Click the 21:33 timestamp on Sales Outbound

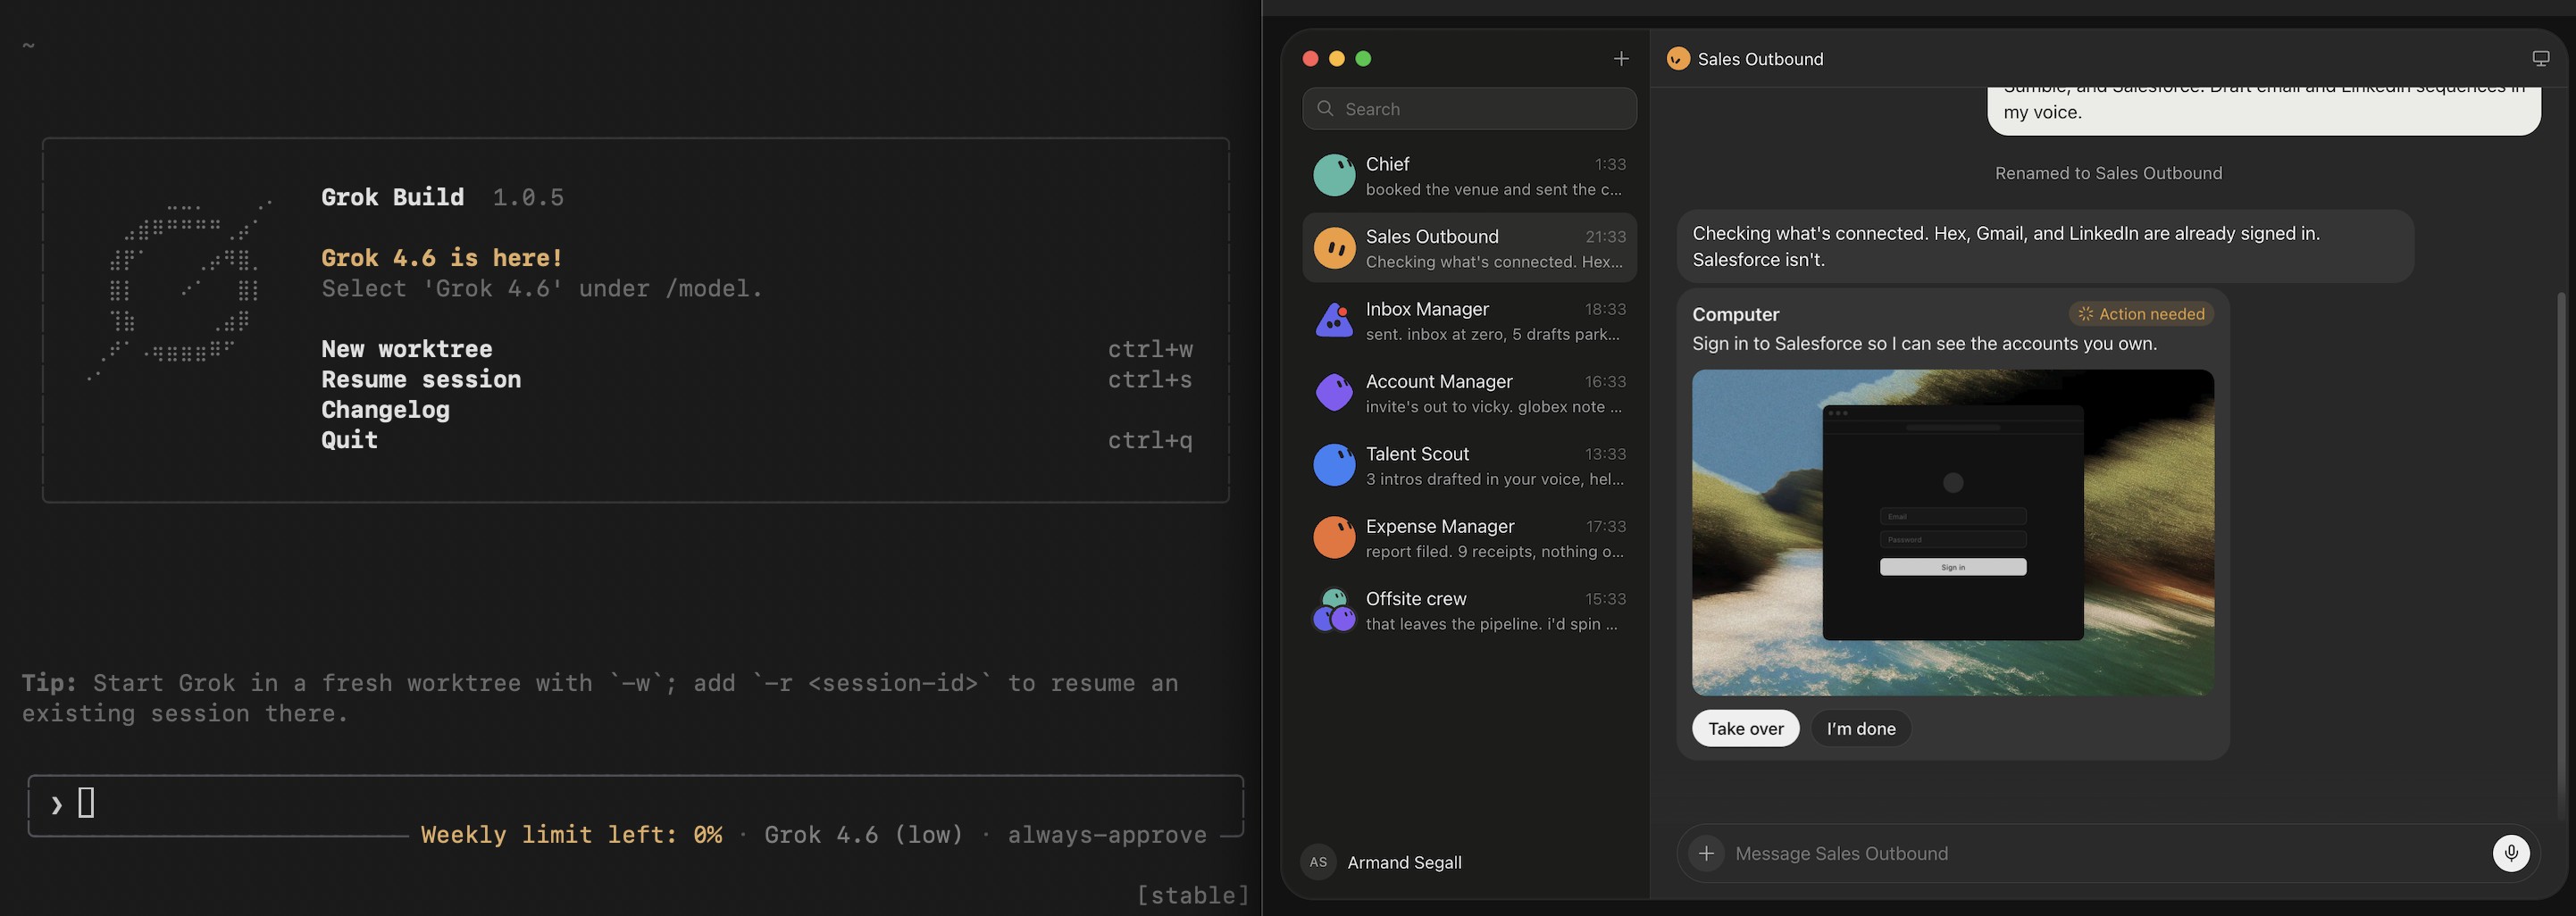tap(1605, 237)
